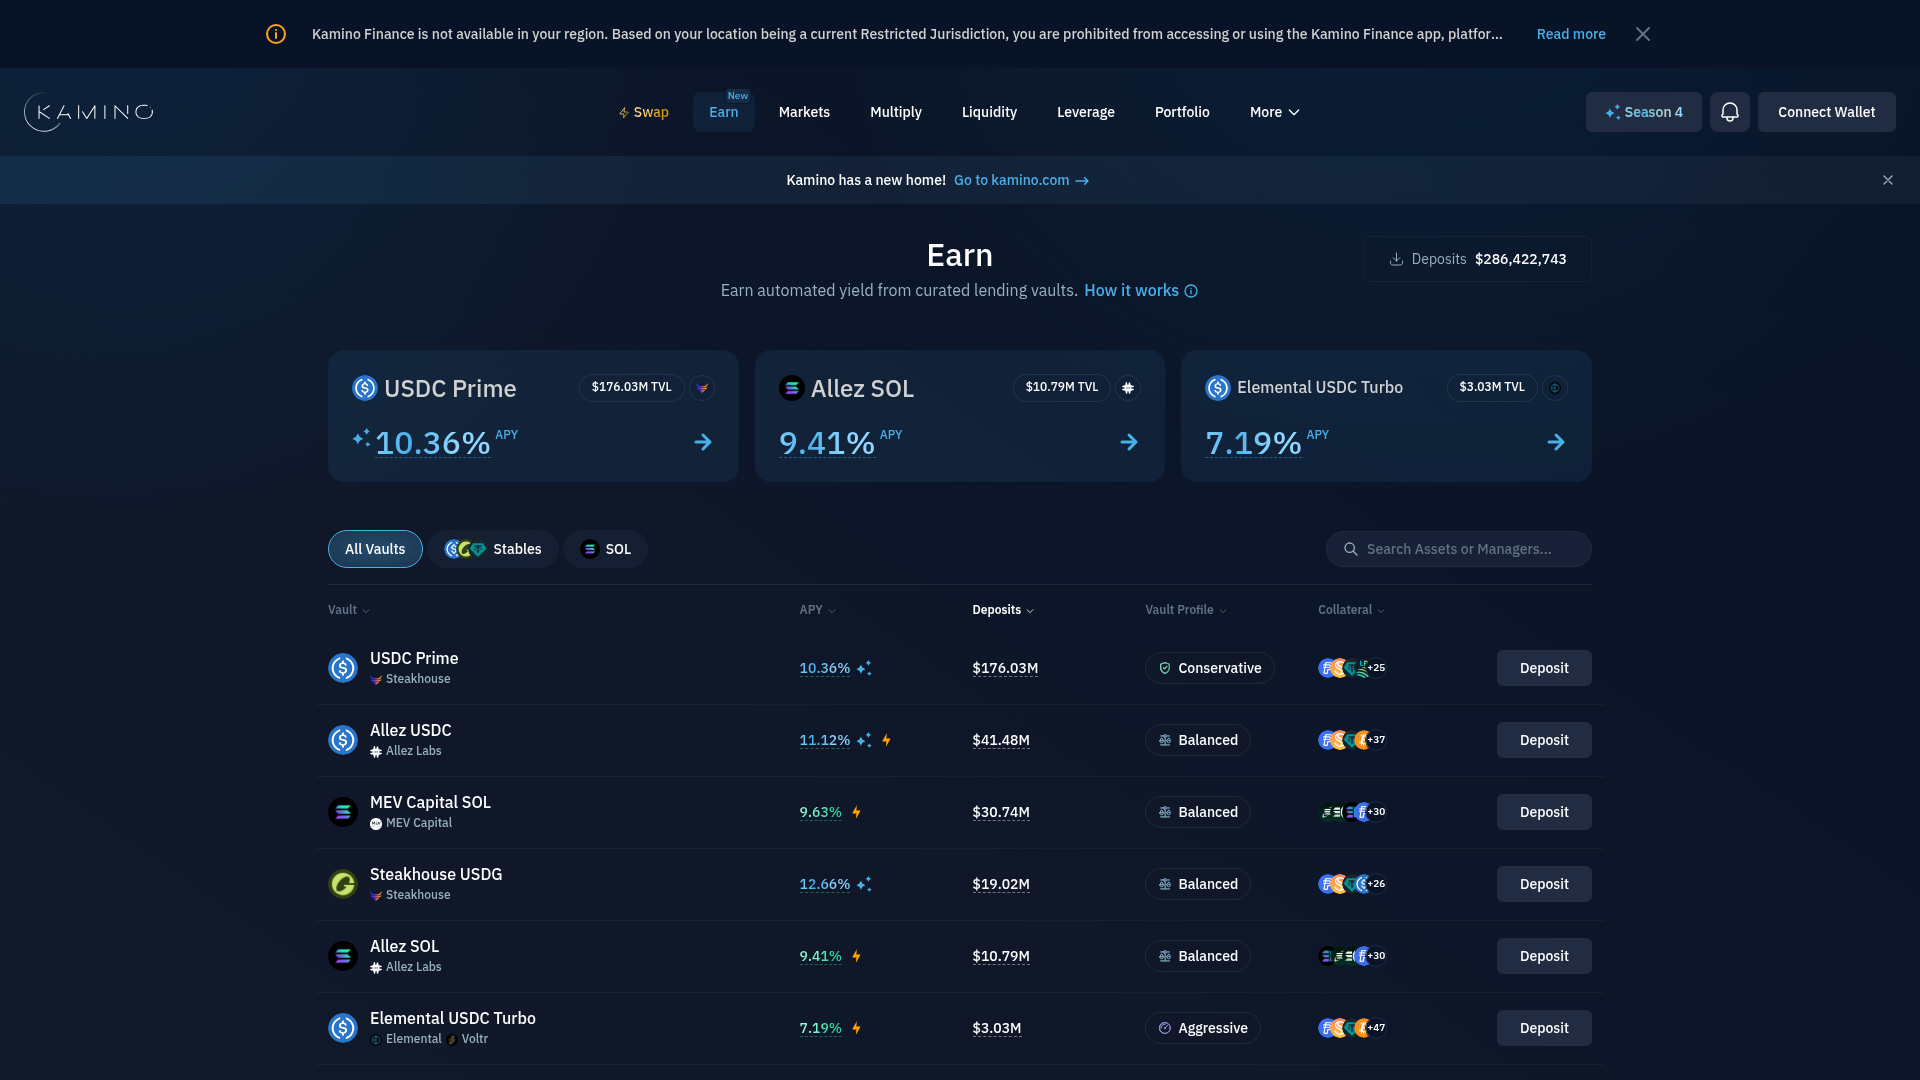Close the 'Kamino has a new home' banner
1920x1080 pixels.
click(x=1888, y=180)
